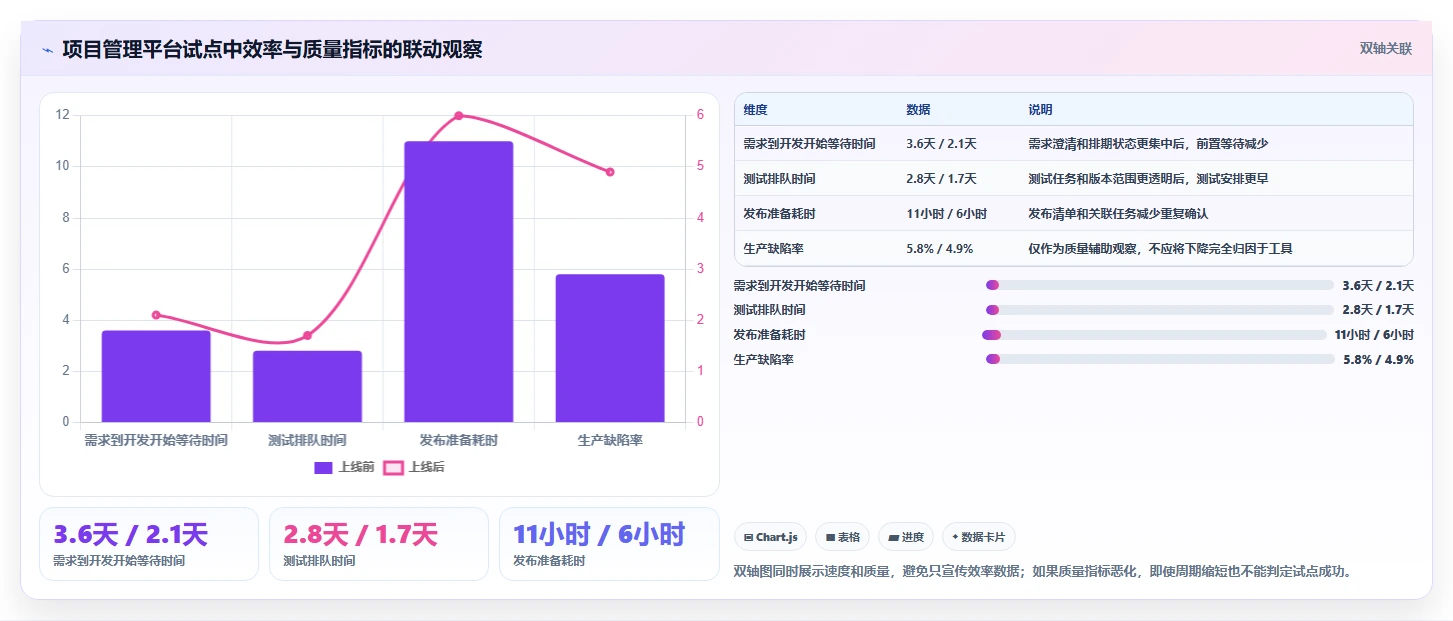This screenshot has width=1453, height=621.
Task: Click the 维度 column header
Action: click(756, 110)
